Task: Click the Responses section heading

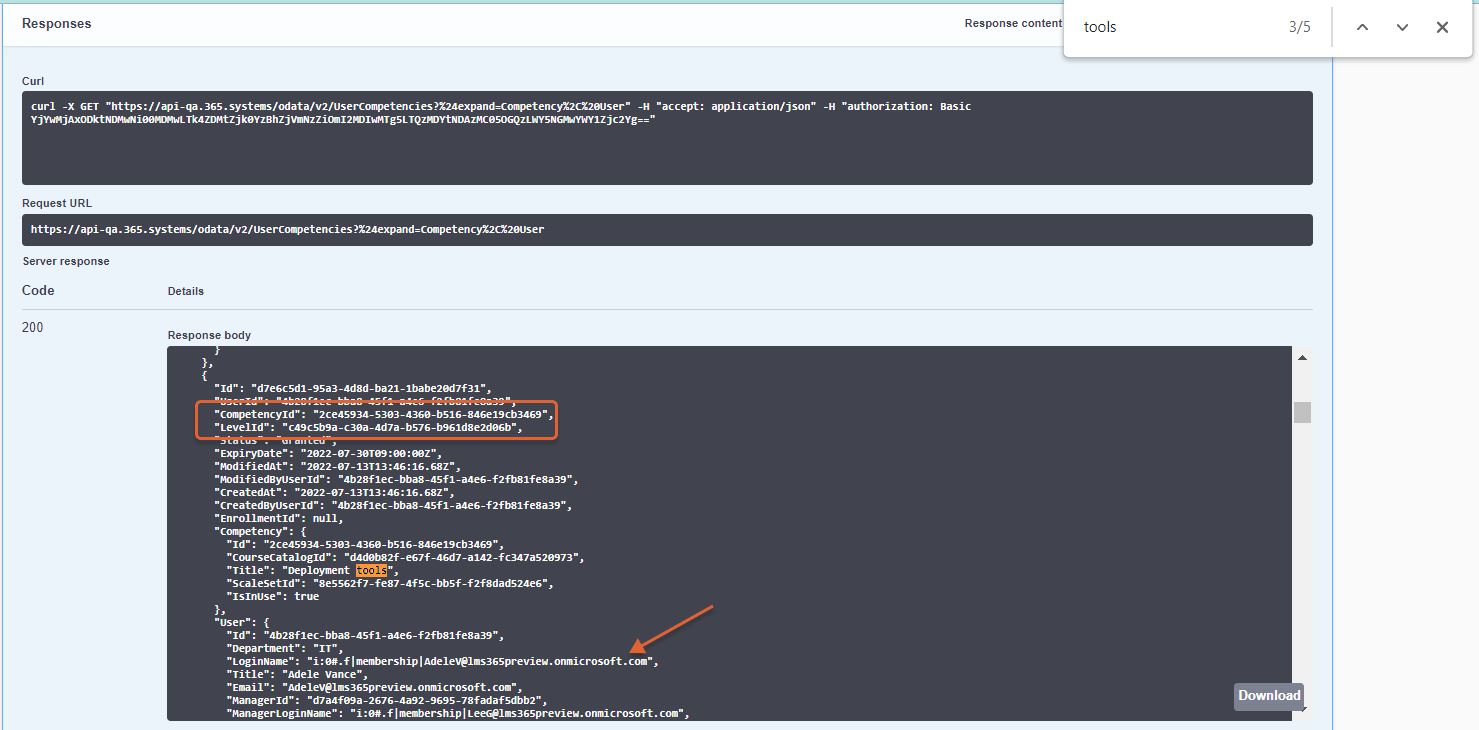Action: 57,23
